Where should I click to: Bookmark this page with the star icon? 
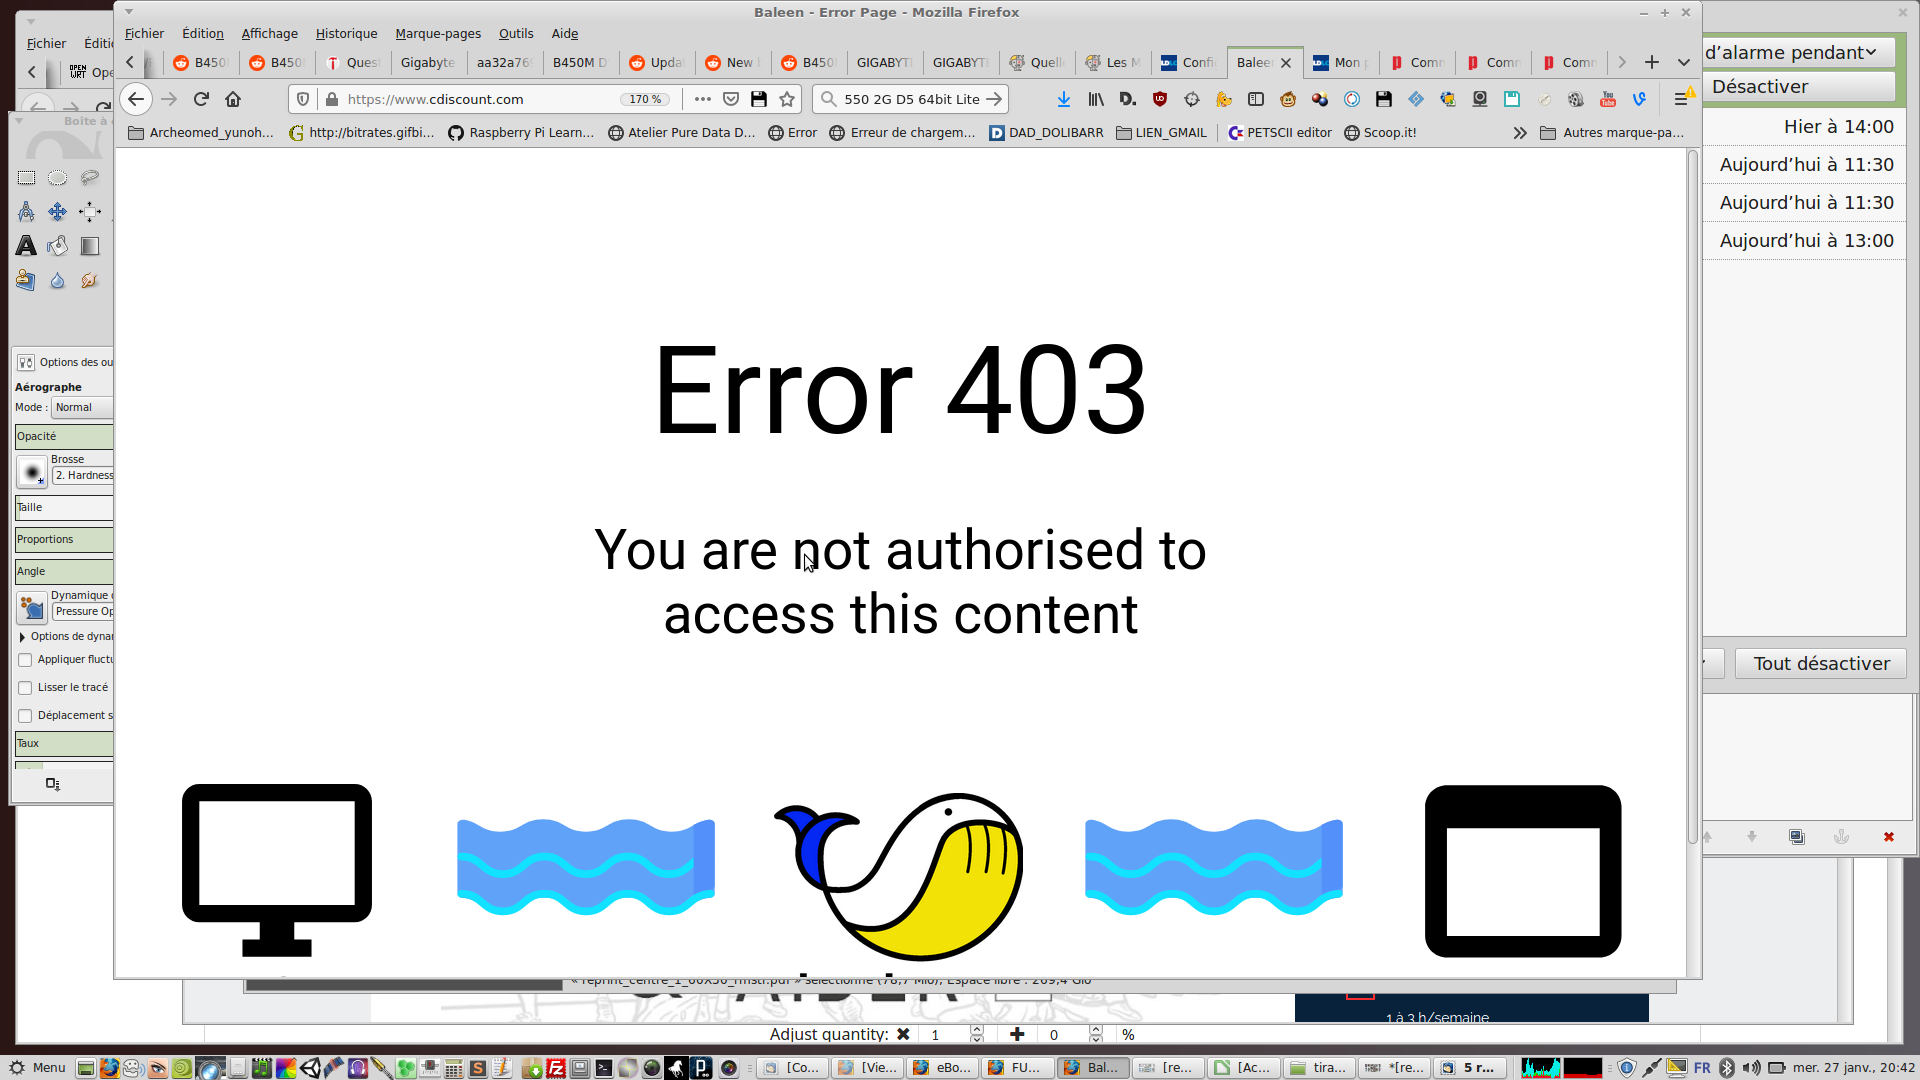[787, 99]
